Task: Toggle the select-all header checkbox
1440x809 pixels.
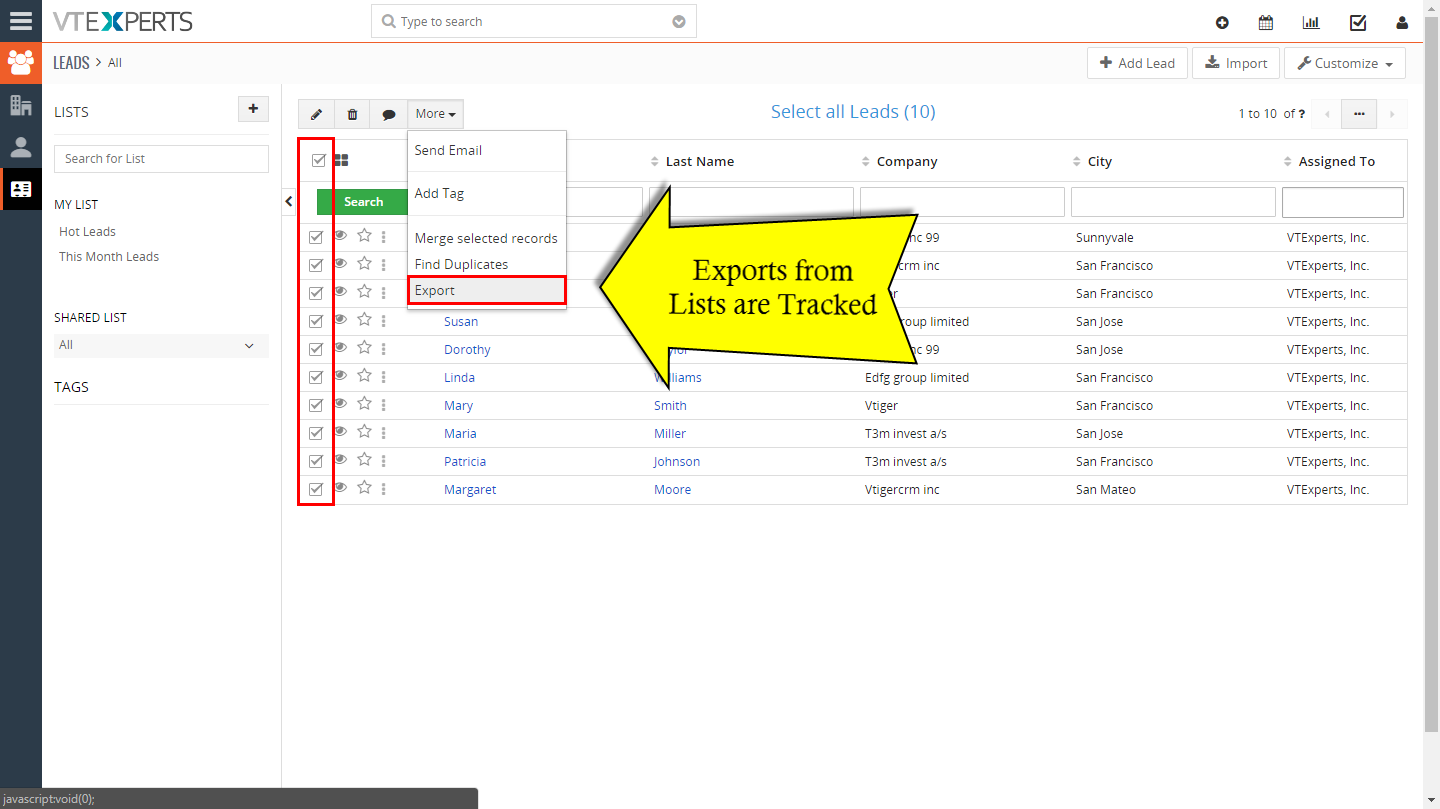Action: tap(319, 160)
